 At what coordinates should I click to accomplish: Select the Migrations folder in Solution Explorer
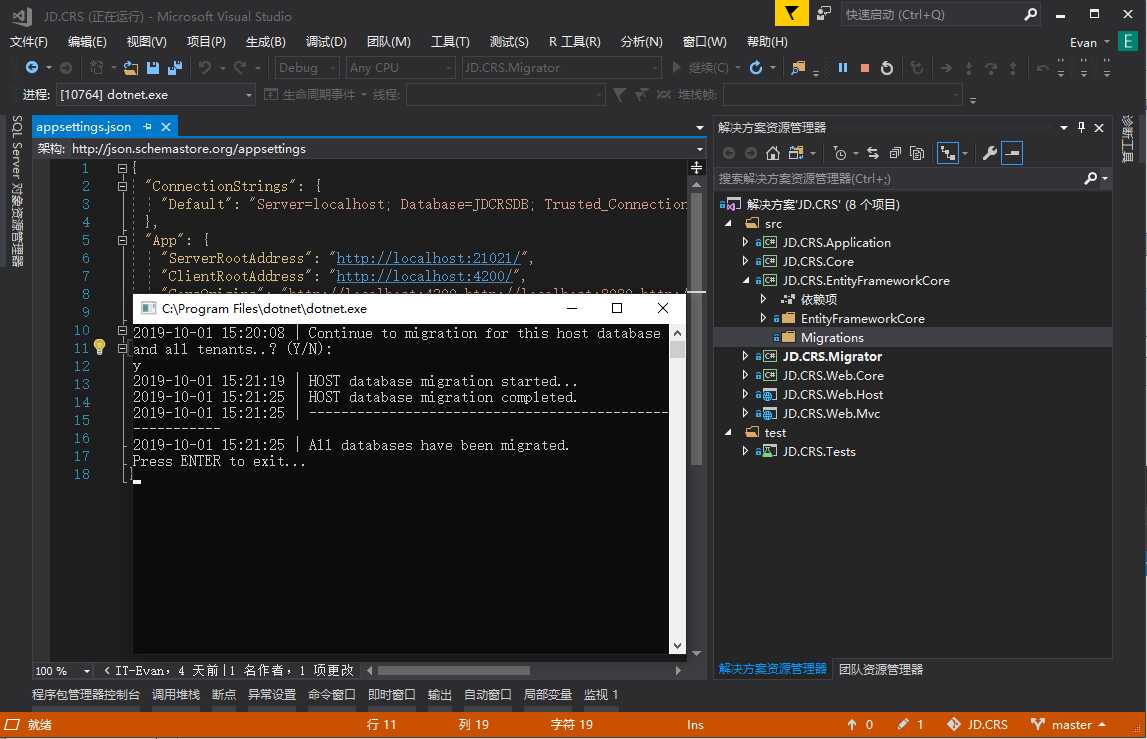(832, 337)
